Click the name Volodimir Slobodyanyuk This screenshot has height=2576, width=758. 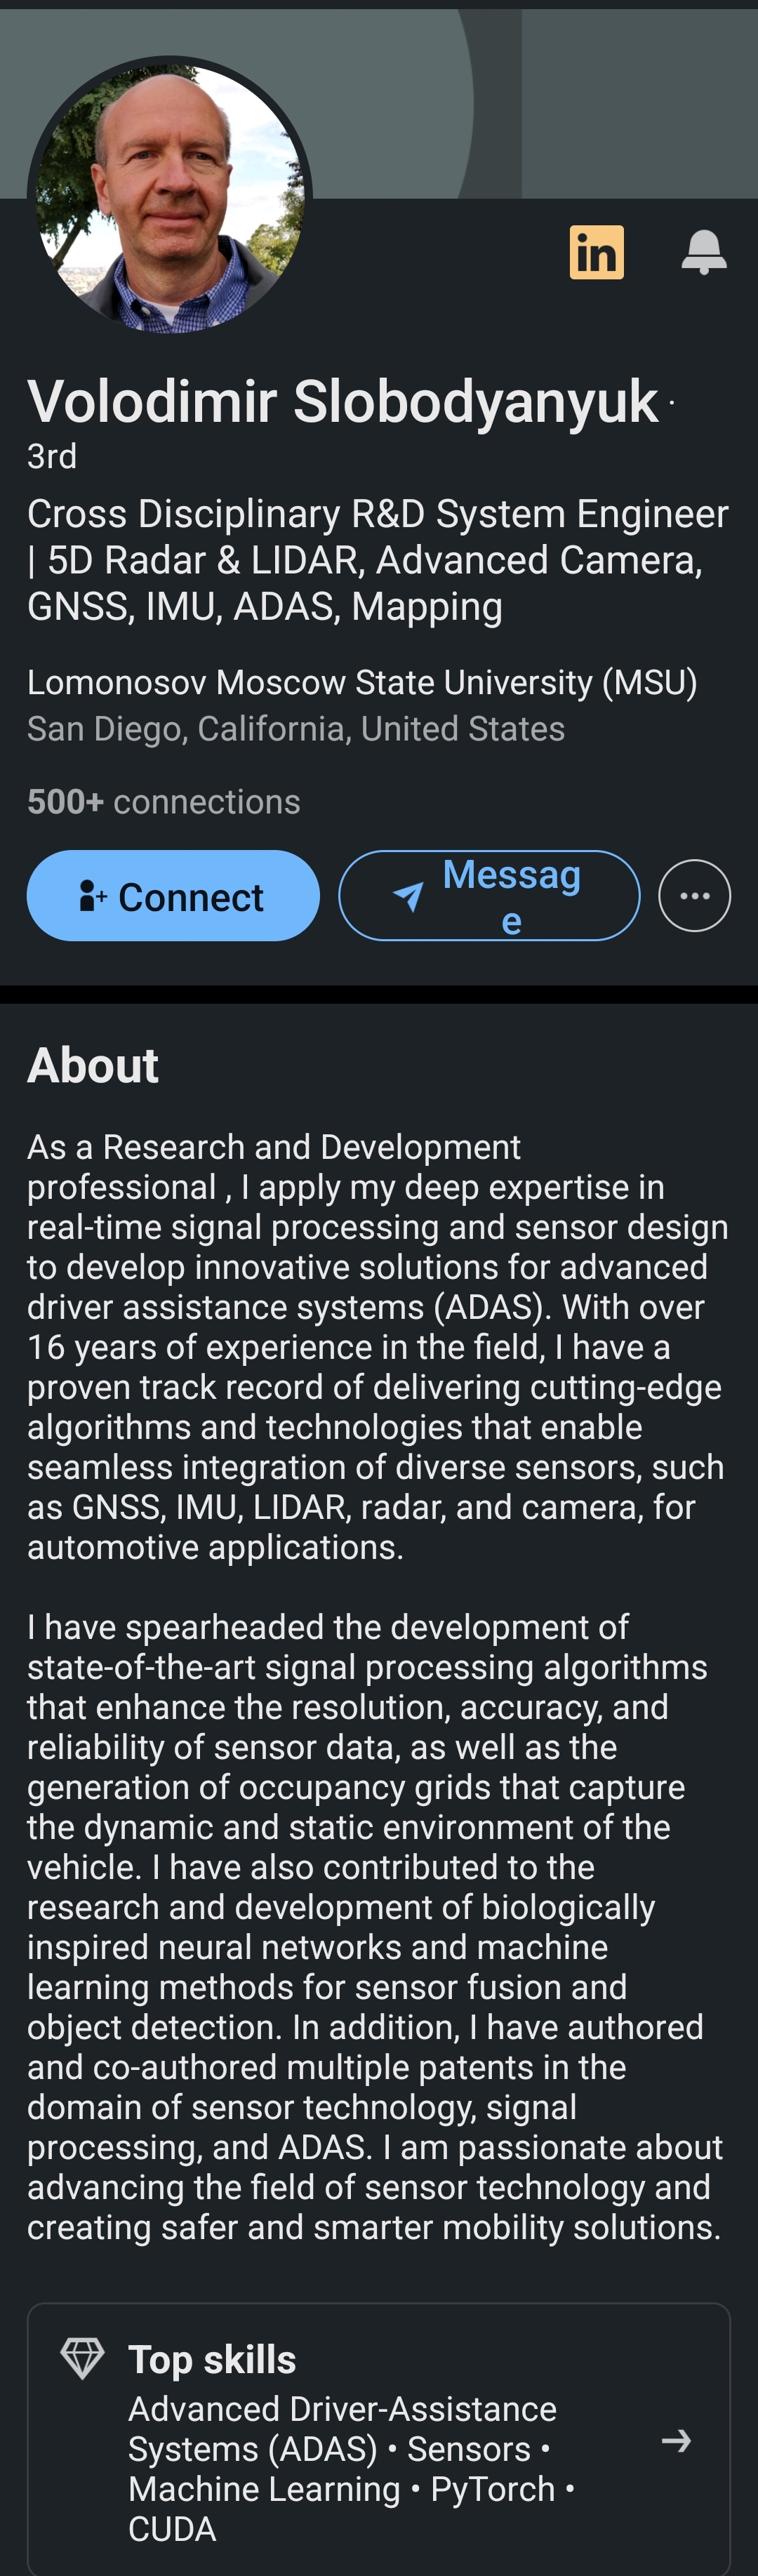[342, 401]
